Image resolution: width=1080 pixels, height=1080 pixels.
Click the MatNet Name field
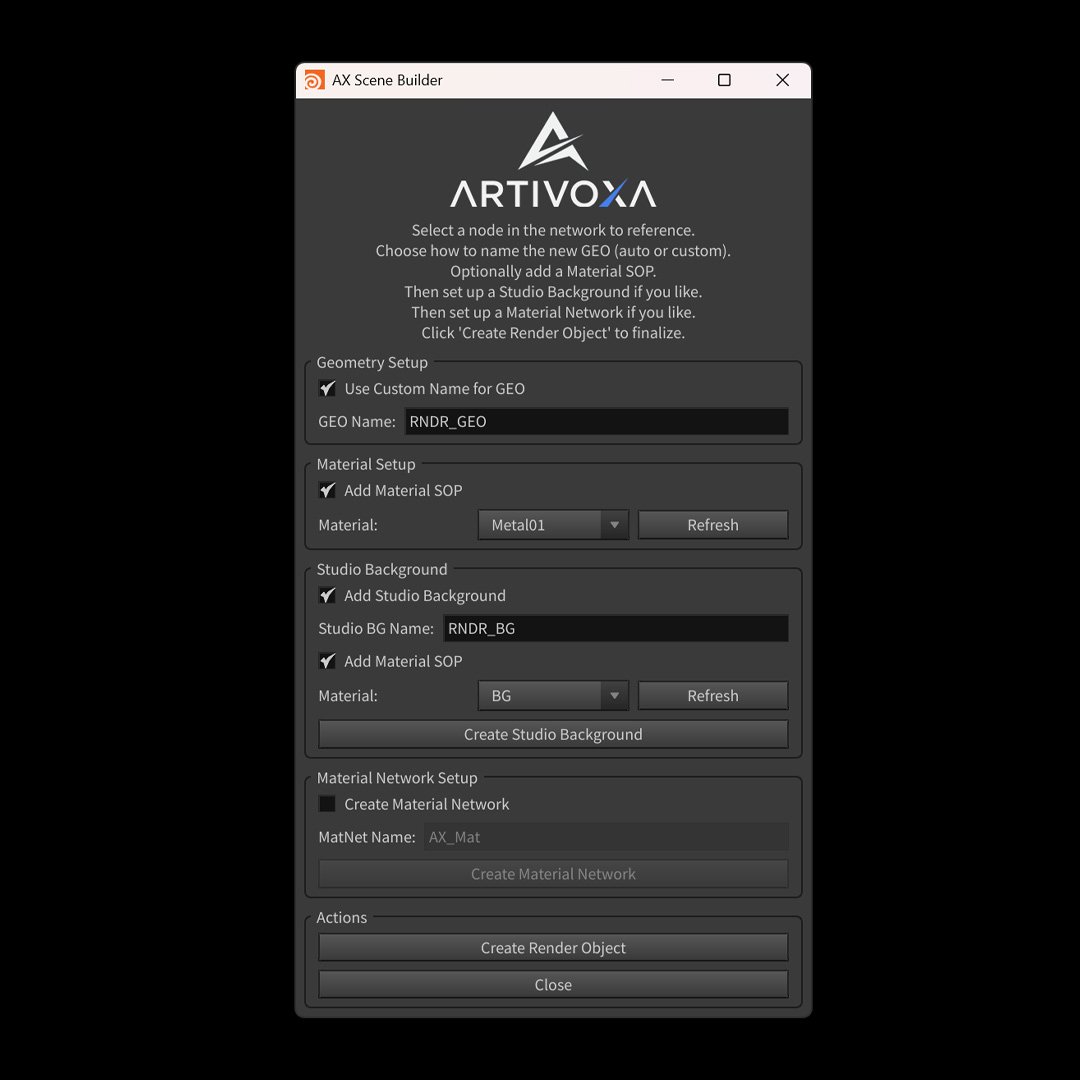606,837
